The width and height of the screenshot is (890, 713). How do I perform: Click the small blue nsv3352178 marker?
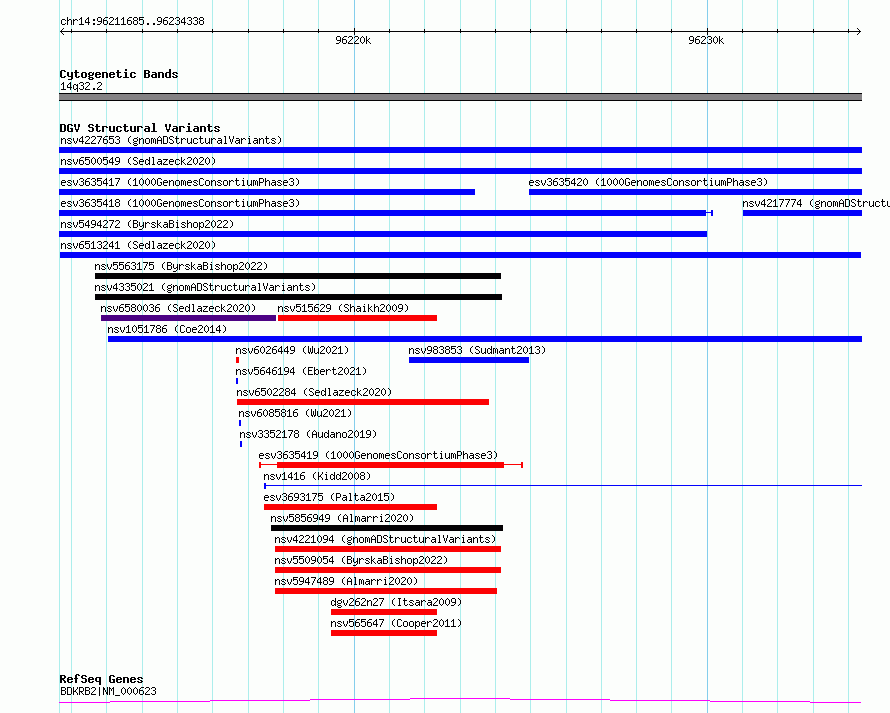click(241, 444)
